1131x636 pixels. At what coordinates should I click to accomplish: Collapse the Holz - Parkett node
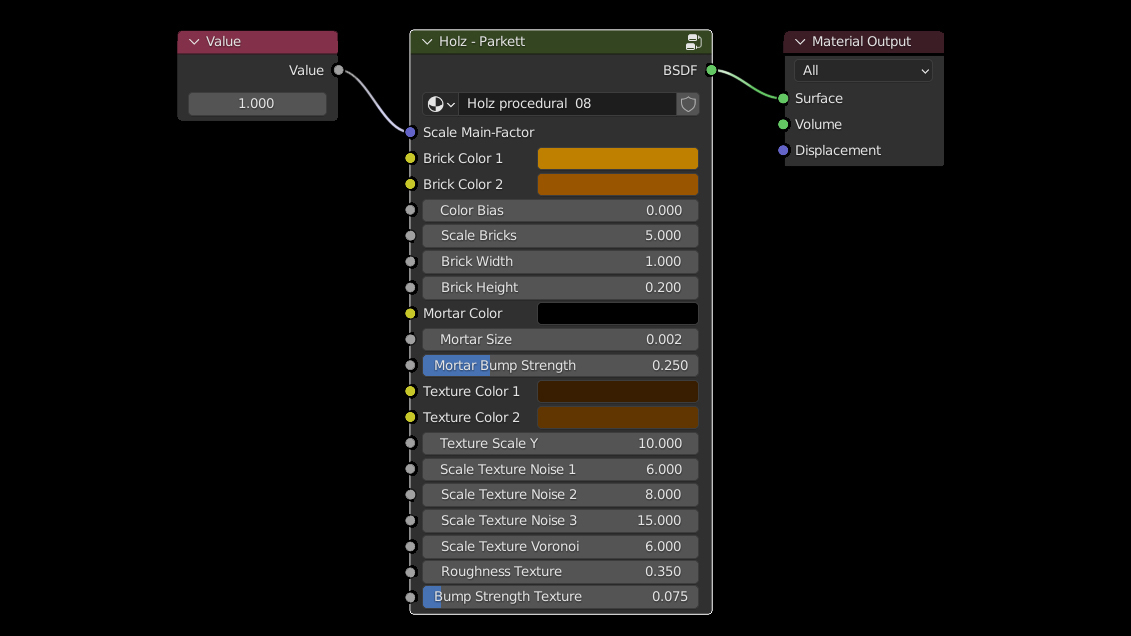(427, 42)
